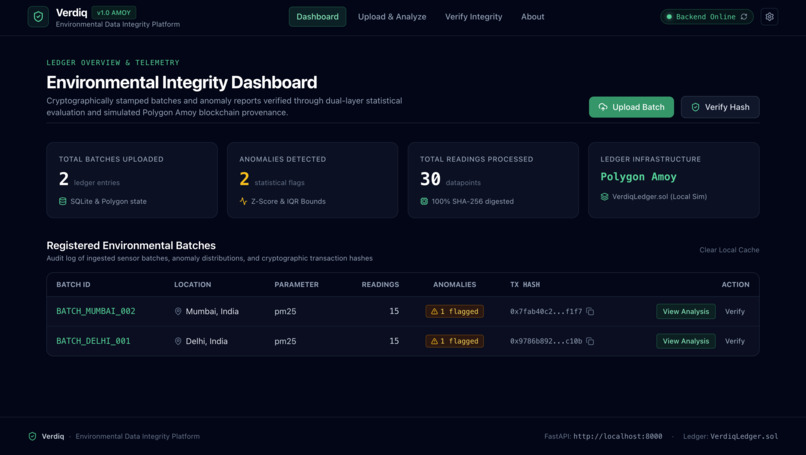The height and width of the screenshot is (455, 806).
Task: Click the Registered Environmental Batches heading
Action: [131, 245]
